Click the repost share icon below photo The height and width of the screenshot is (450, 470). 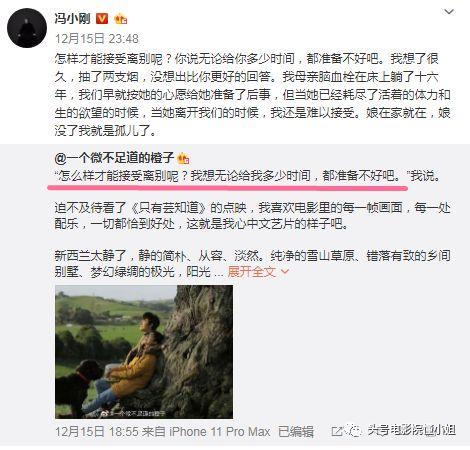[x=337, y=431]
